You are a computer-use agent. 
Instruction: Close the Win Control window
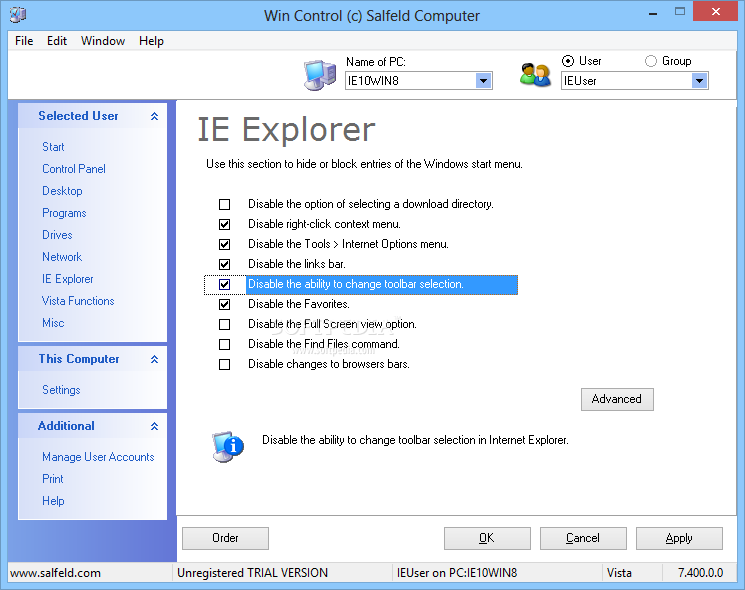(x=715, y=11)
